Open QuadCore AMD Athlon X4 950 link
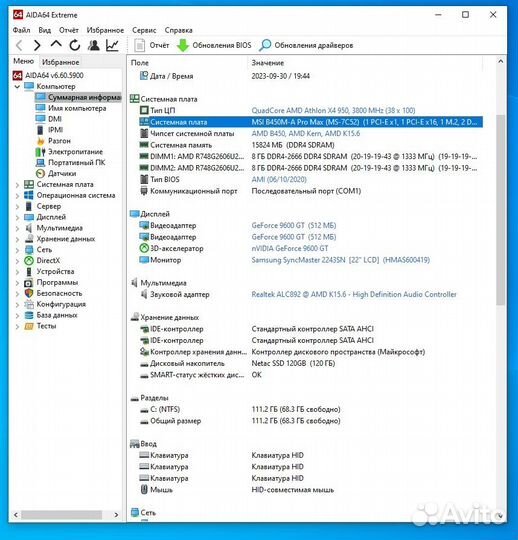 click(333, 111)
